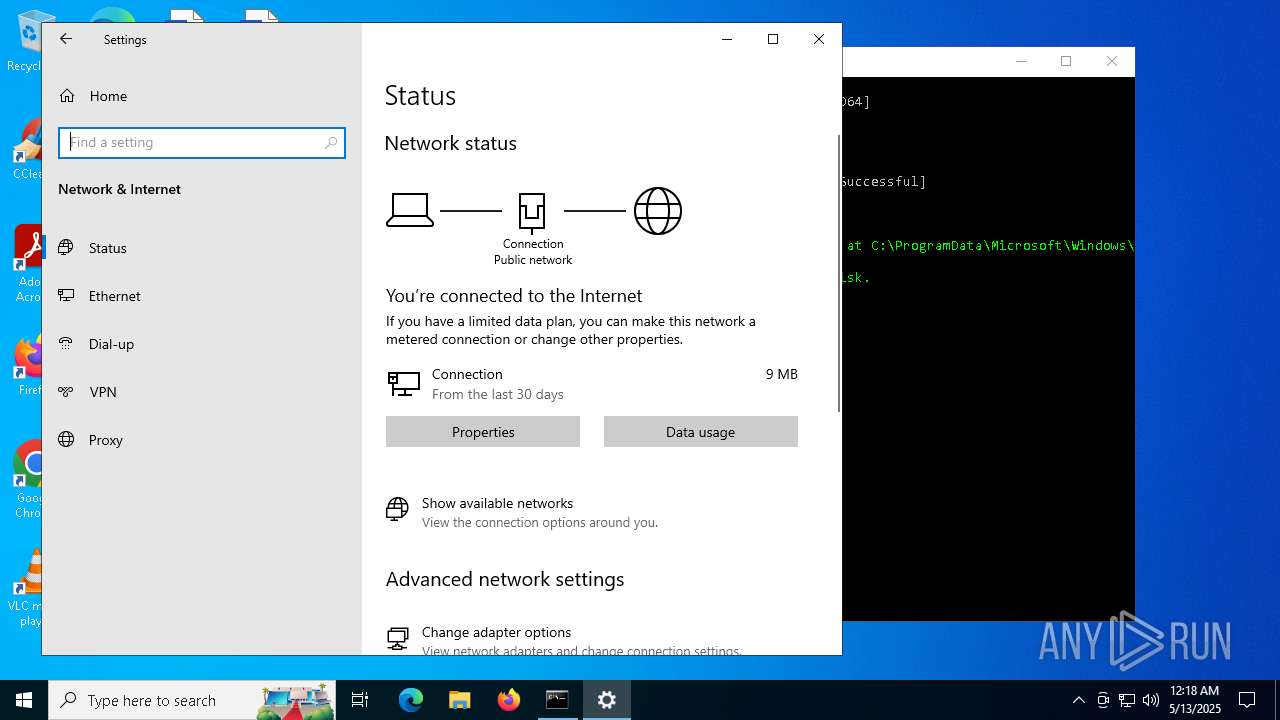This screenshot has width=1280, height=720.
Task: Open Task View from taskbar
Action: coord(360,700)
